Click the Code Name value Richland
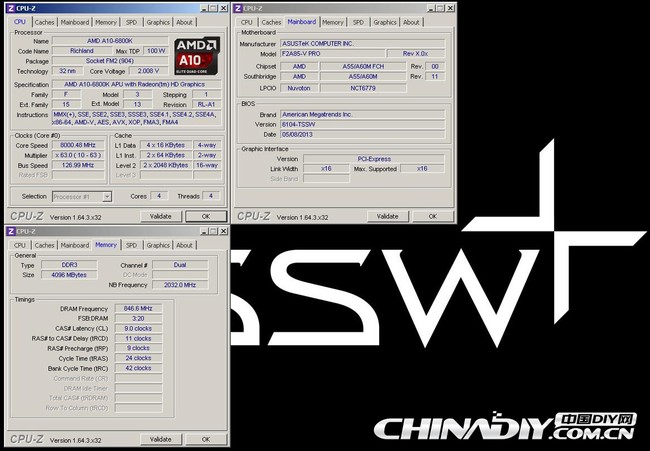650x451 pixels. pyautogui.click(x=82, y=51)
